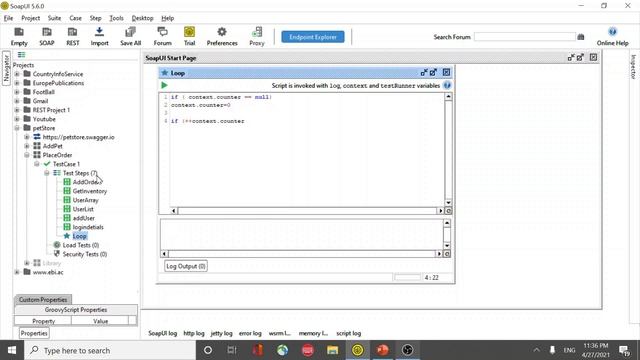The image size is (640, 360).
Task: Expand the EuropePublications project
Action: pos(17,83)
